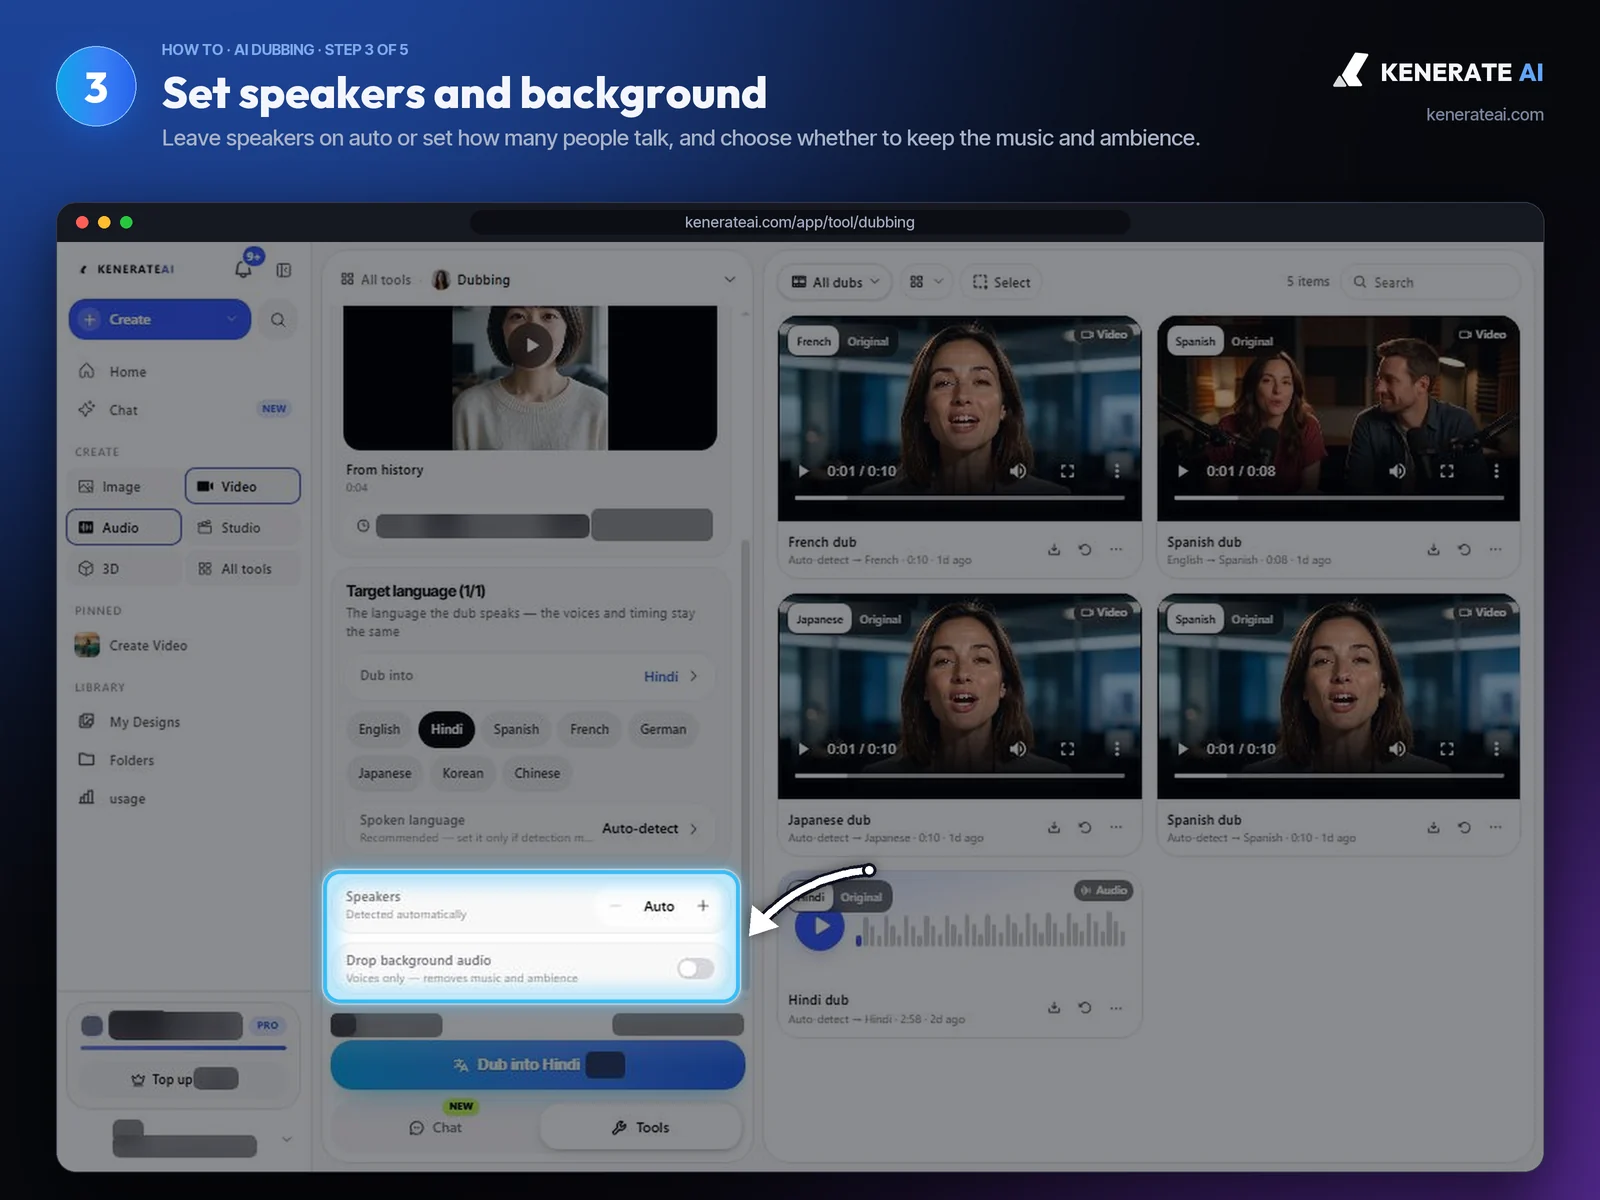Download the Japanese dub
Viewport: 1600px width, 1200px height.
[1054, 827]
